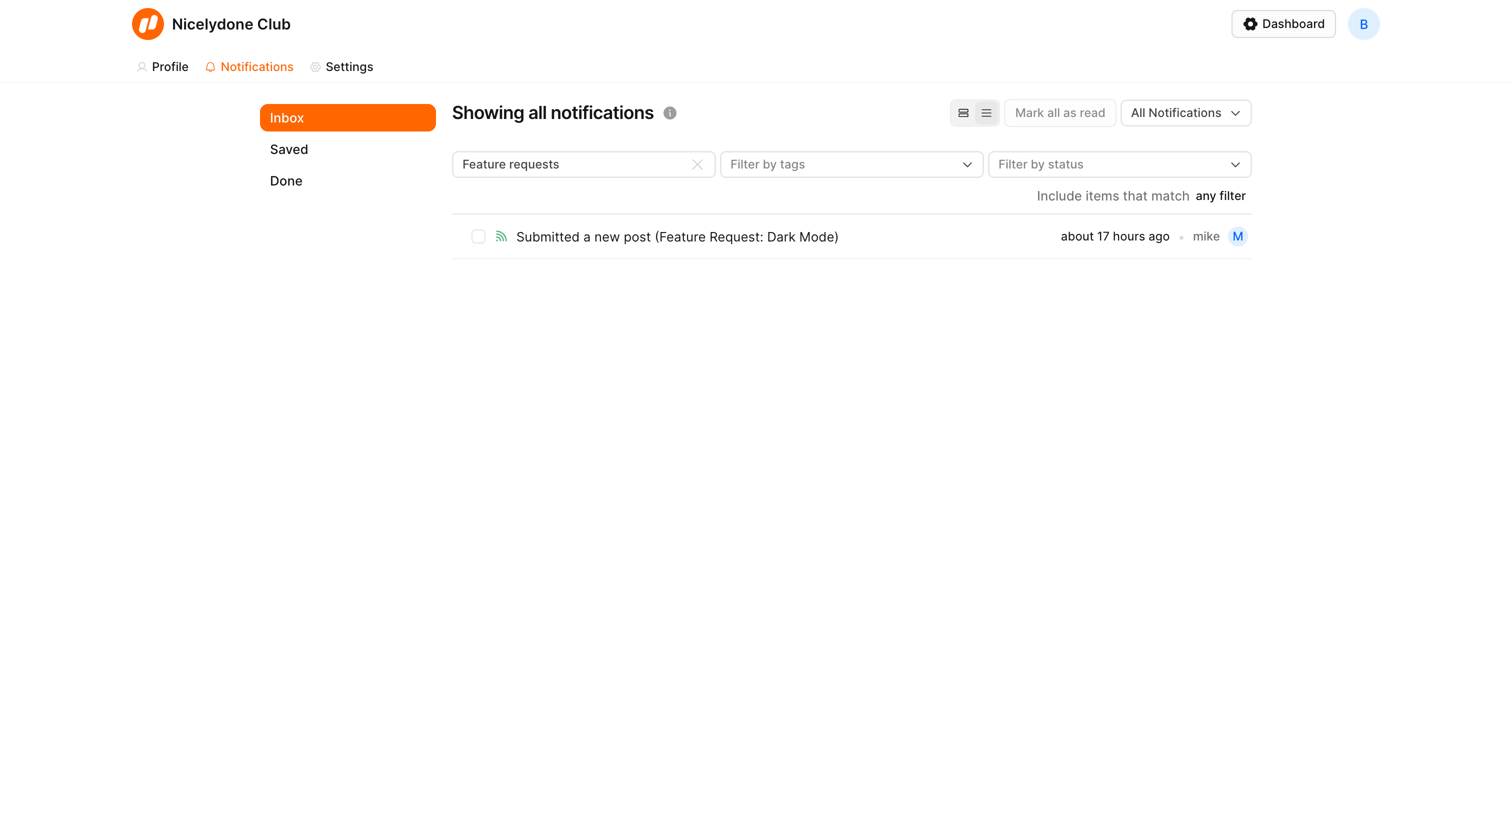The height and width of the screenshot is (814, 1512).
Task: Switch to the compact list view icon
Action: (986, 113)
